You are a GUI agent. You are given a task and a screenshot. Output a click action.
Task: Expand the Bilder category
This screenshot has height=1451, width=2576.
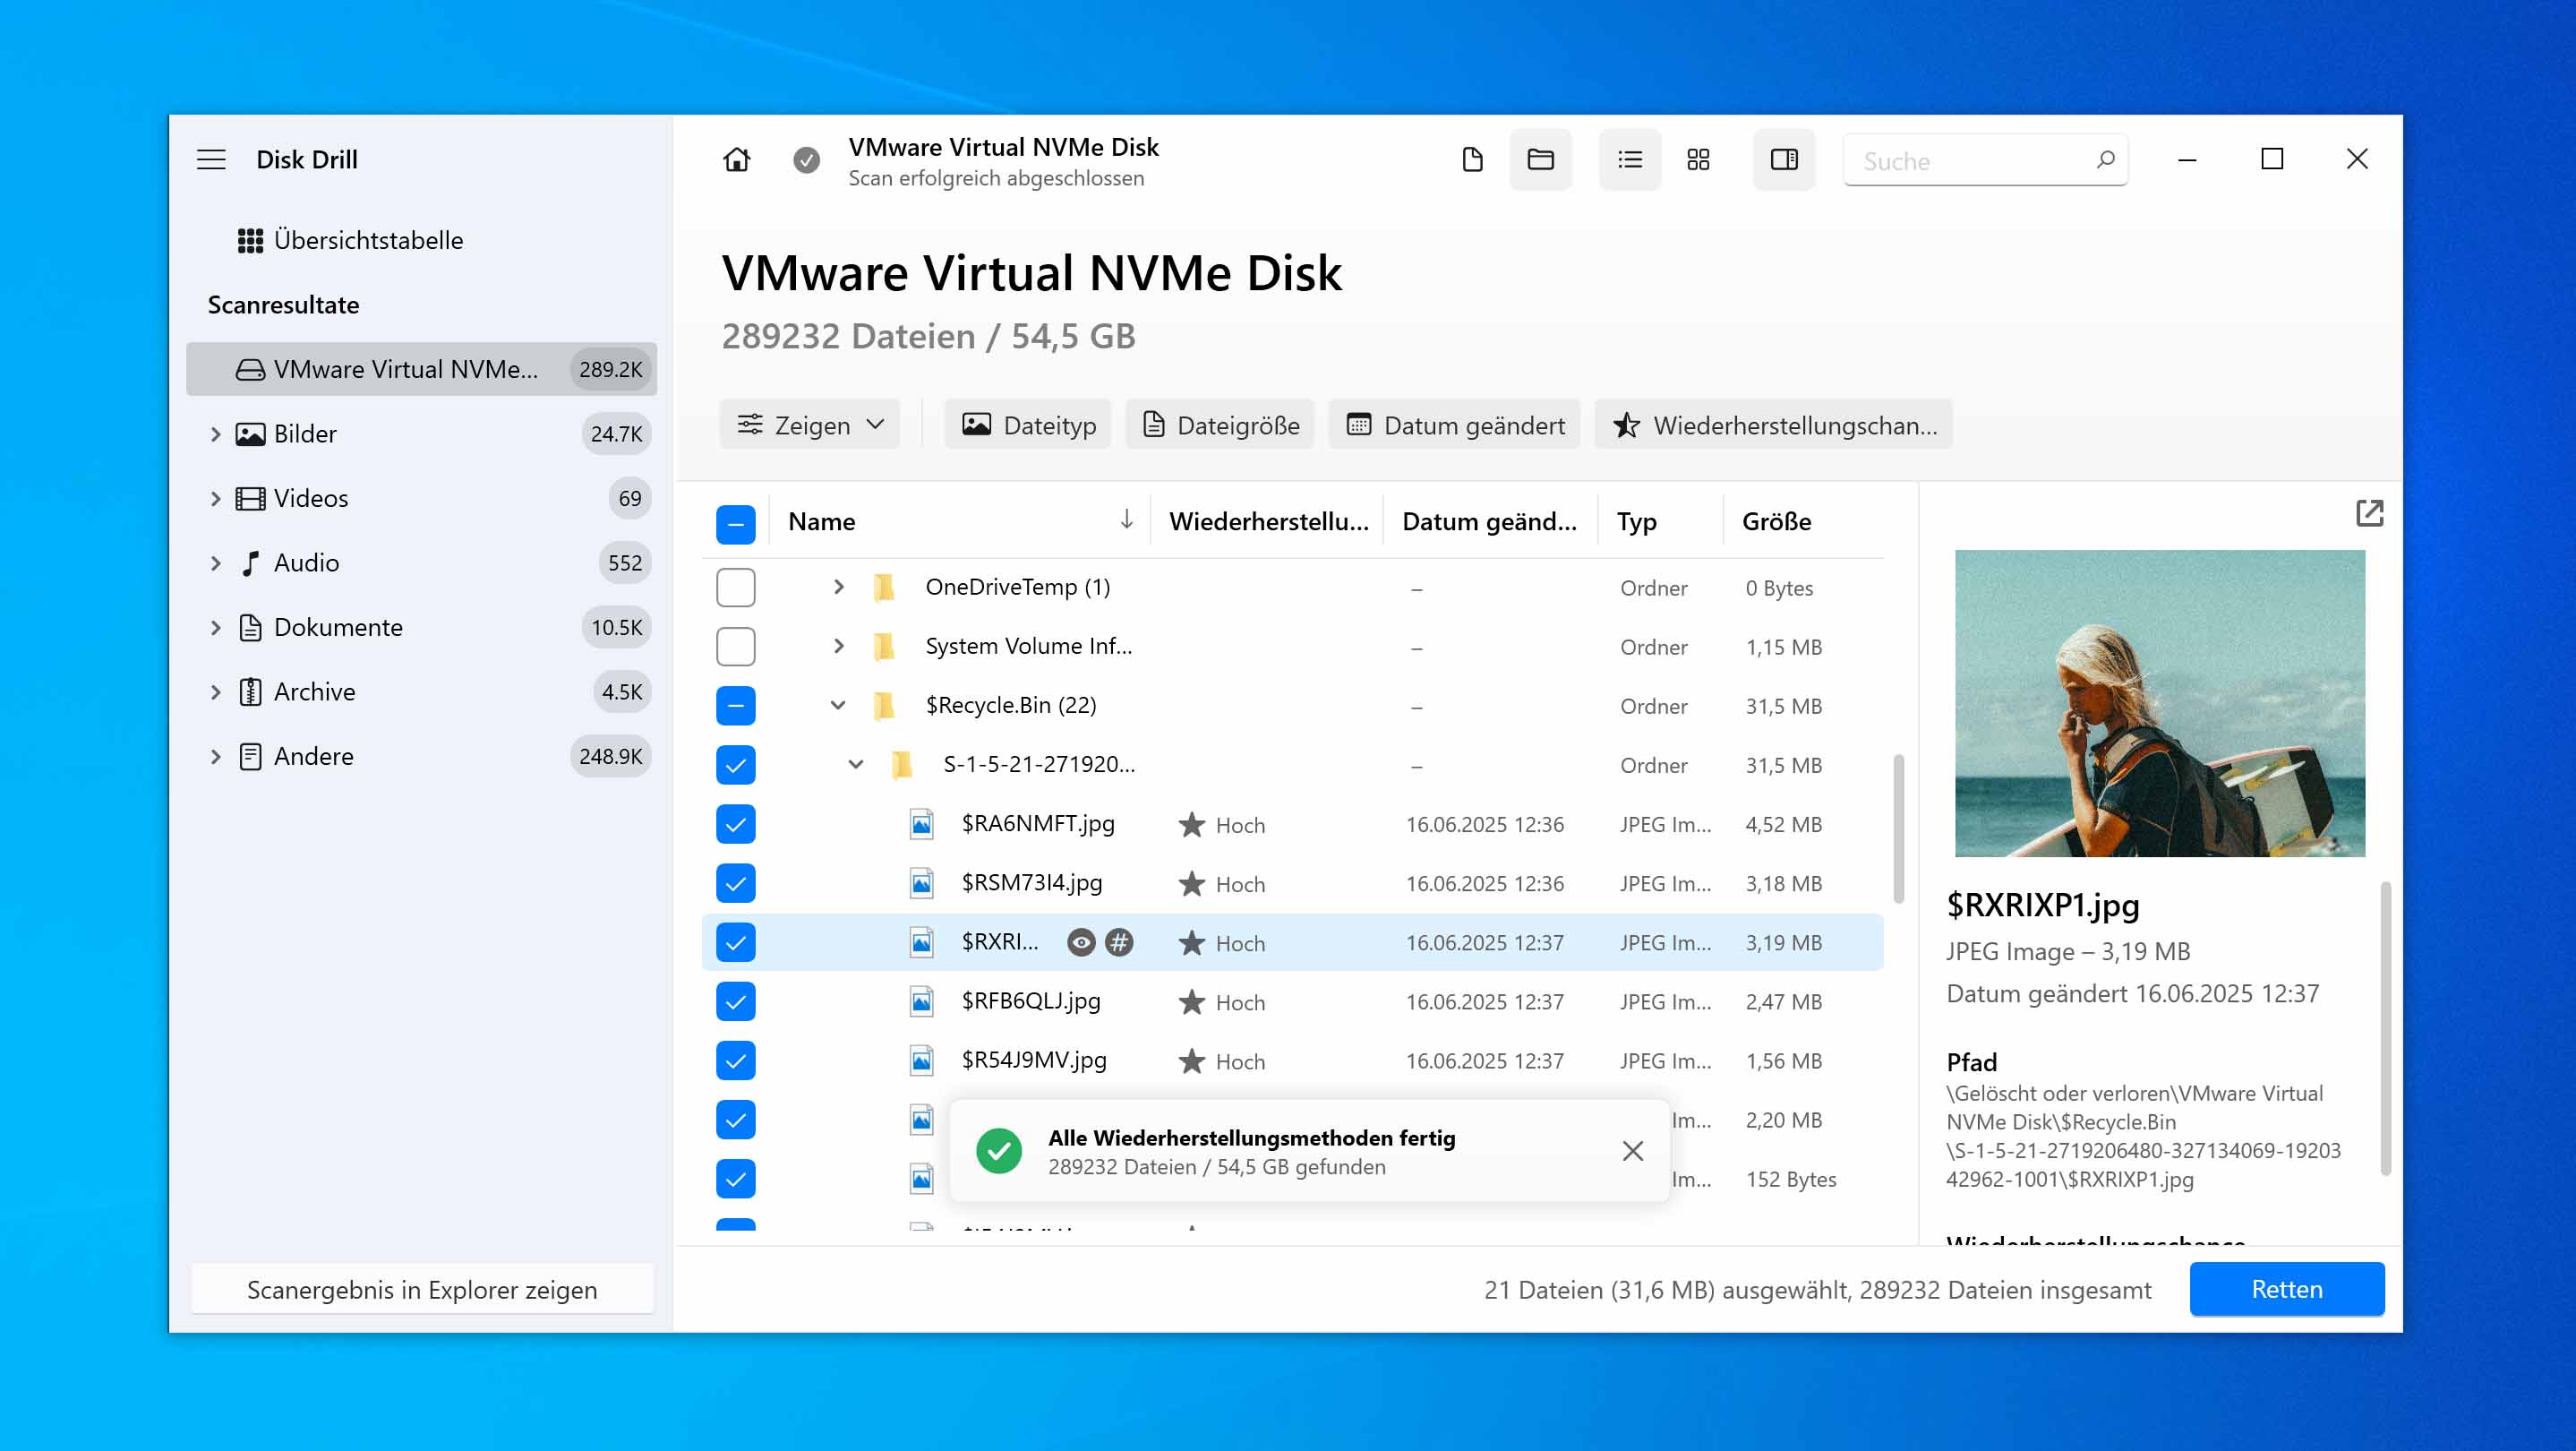click(215, 434)
